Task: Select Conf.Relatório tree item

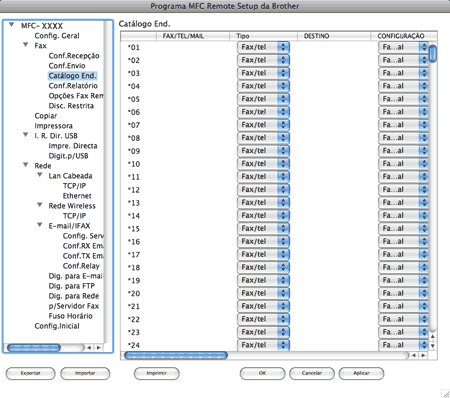Action: click(x=73, y=86)
